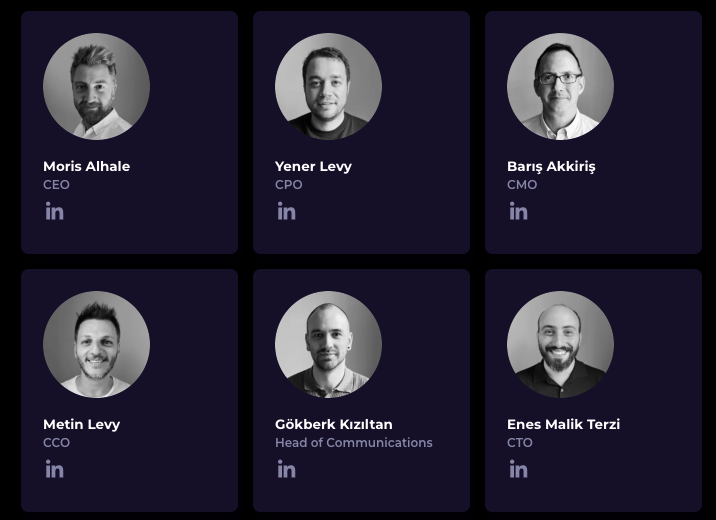Select the name Metin Levy
716x520 pixels.
(81, 424)
